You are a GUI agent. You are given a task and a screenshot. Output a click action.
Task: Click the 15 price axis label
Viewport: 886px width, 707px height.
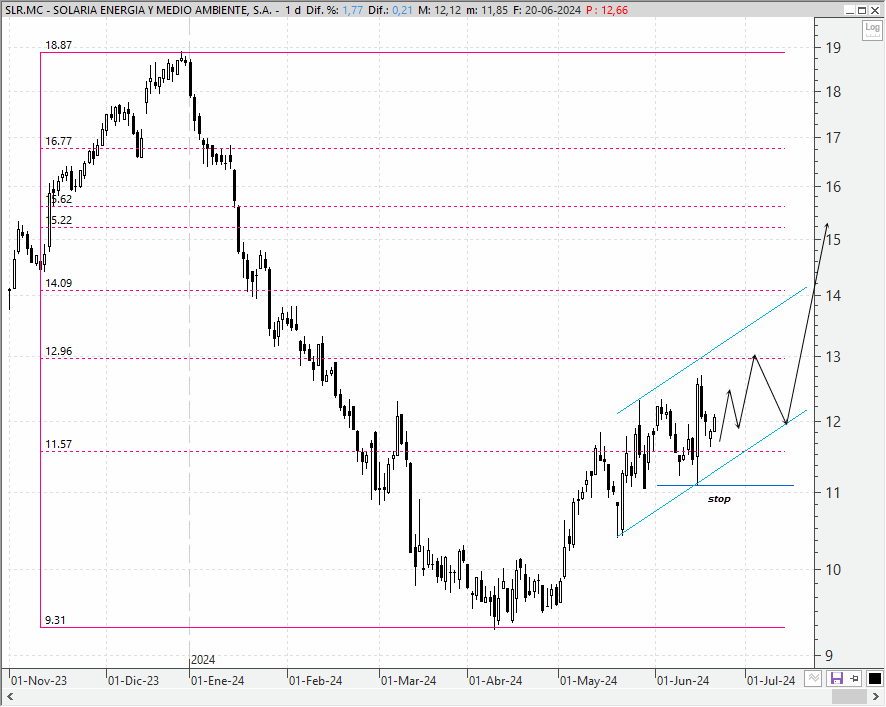click(833, 240)
